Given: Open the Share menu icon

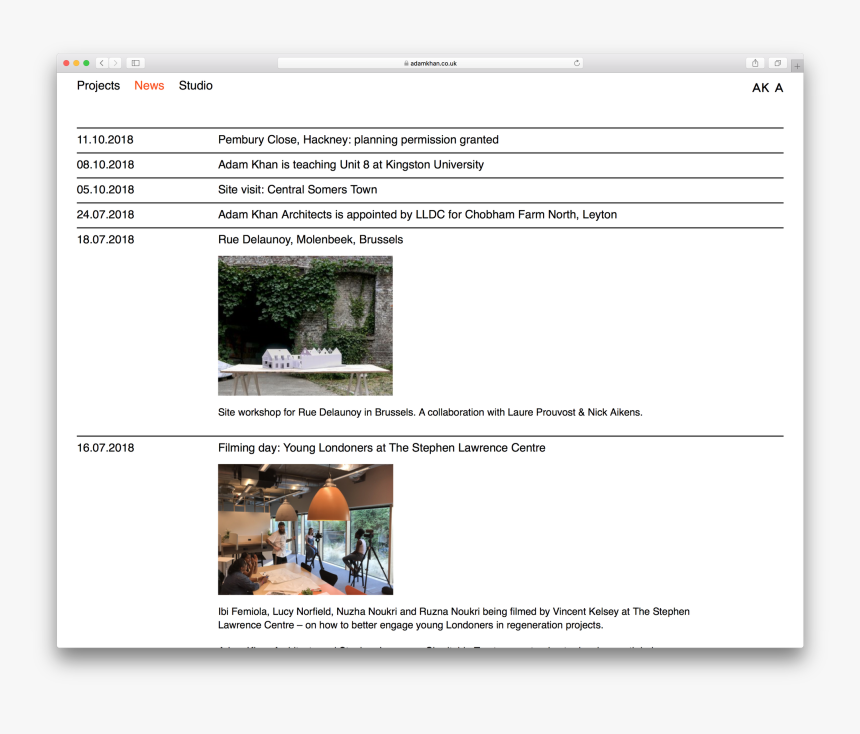Looking at the screenshot, I should [756, 62].
